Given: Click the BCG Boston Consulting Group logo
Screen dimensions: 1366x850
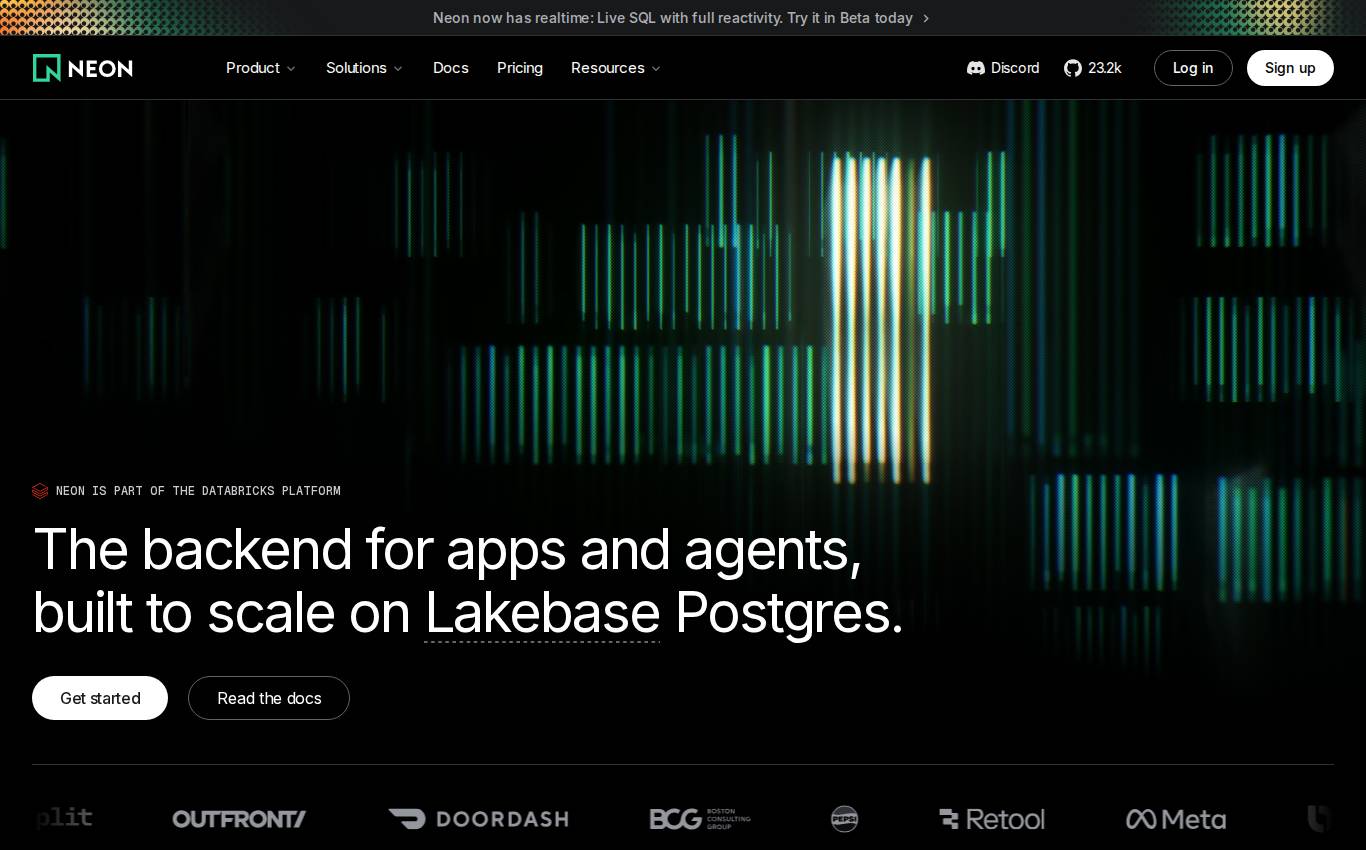Looking at the screenshot, I should click(700, 819).
